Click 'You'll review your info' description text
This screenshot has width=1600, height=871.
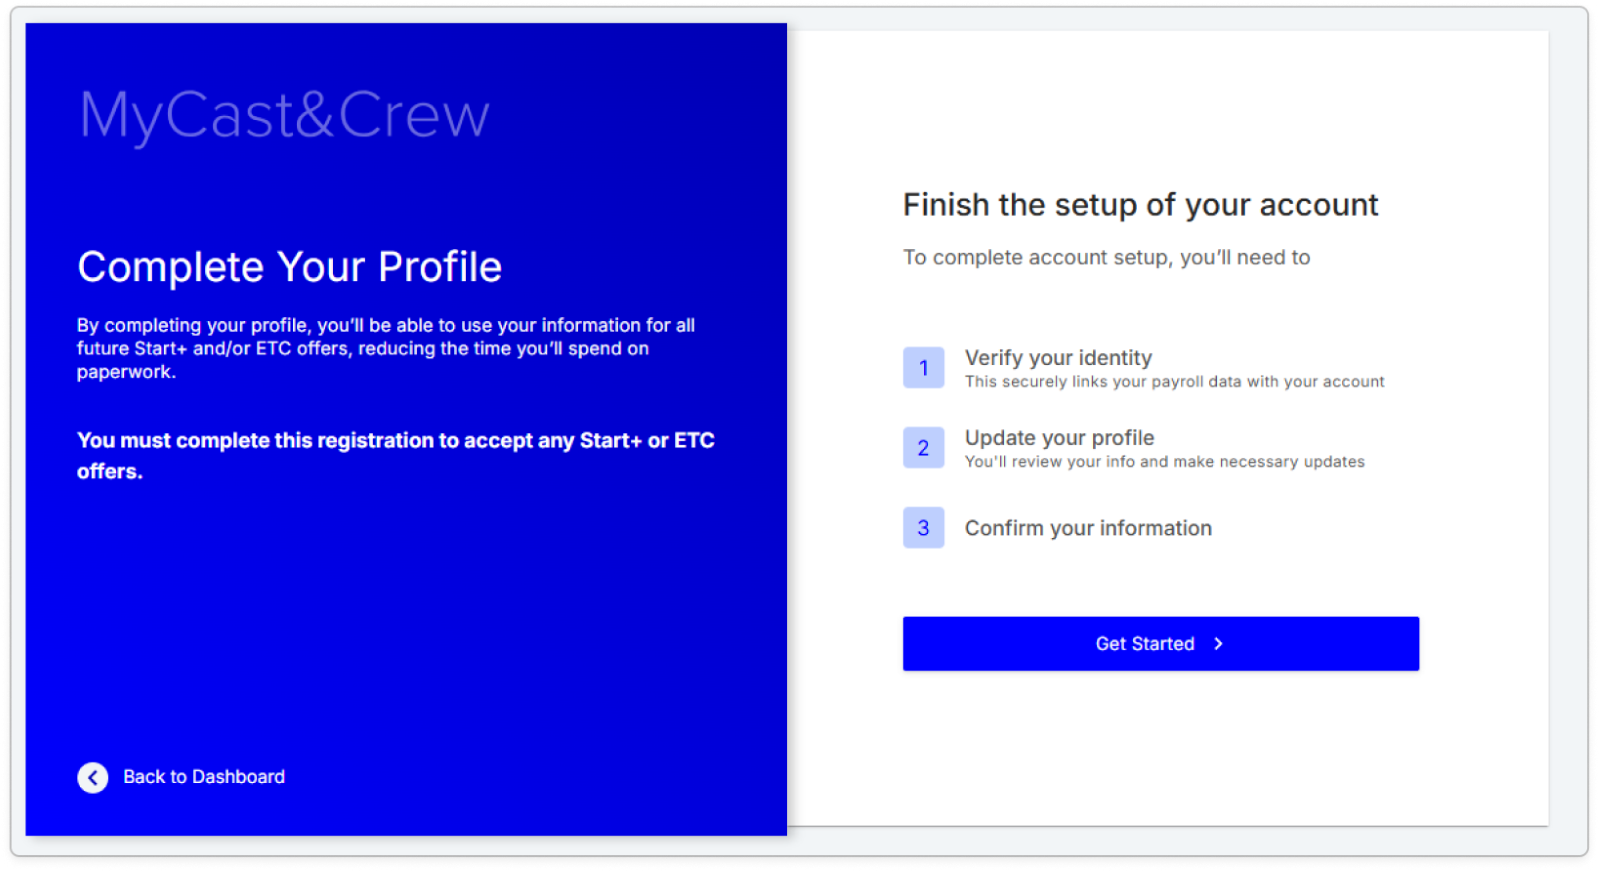point(1165,462)
